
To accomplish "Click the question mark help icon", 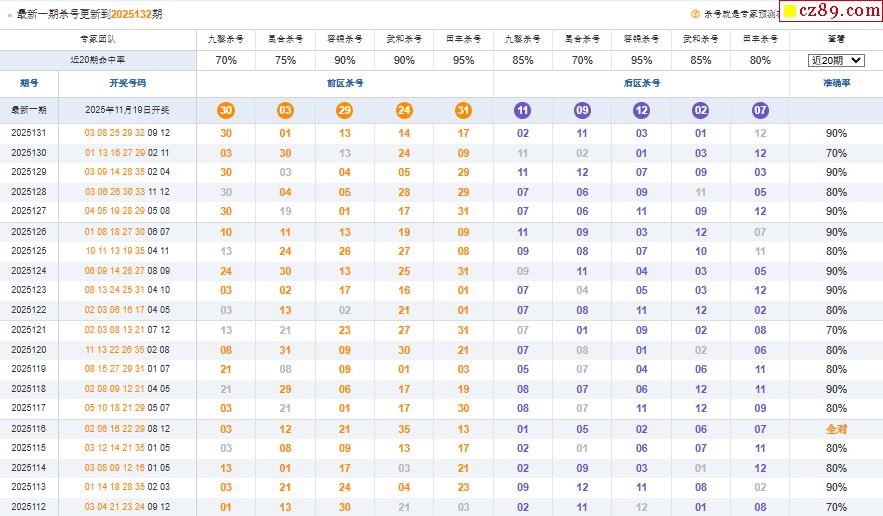I will click(x=695, y=14).
